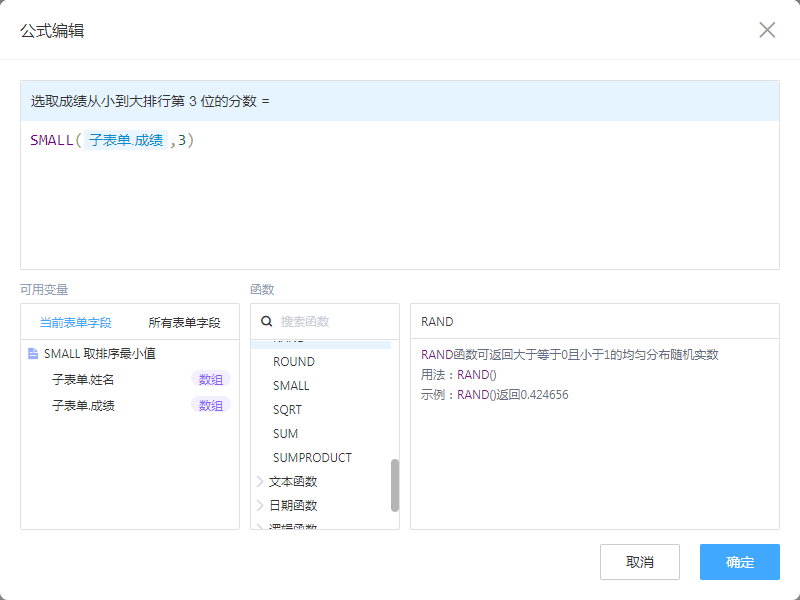
Task: Select the SUM function entry
Action: pos(285,434)
